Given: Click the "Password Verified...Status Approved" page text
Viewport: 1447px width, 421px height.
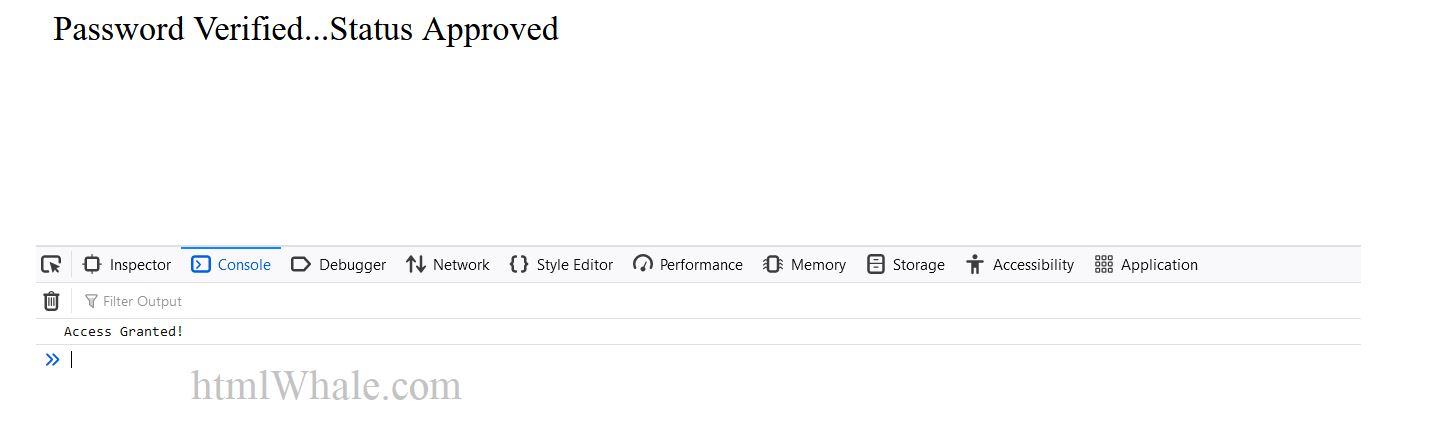Looking at the screenshot, I should pyautogui.click(x=305, y=29).
